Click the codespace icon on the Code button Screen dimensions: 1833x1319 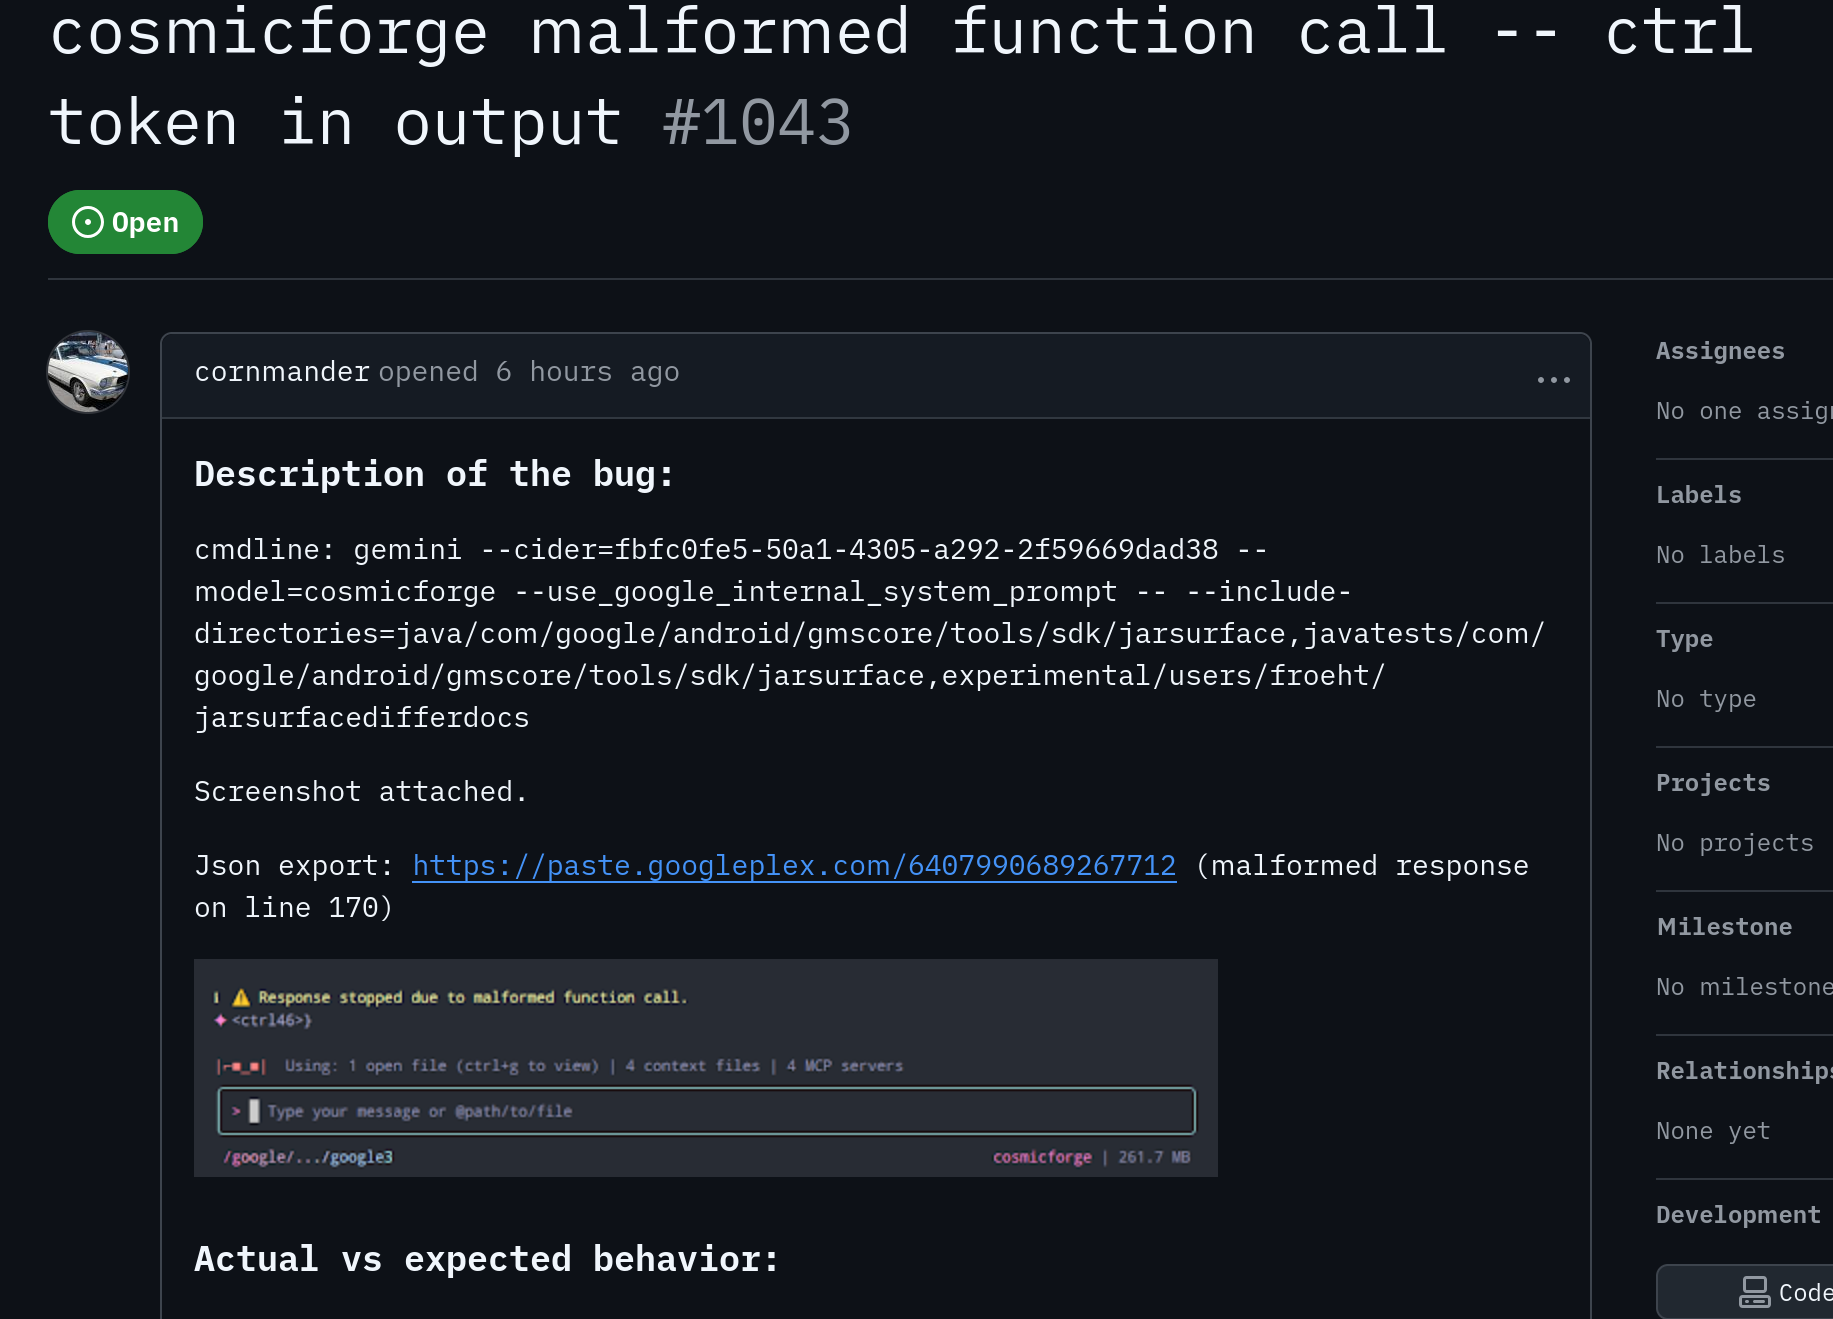point(1754,1292)
